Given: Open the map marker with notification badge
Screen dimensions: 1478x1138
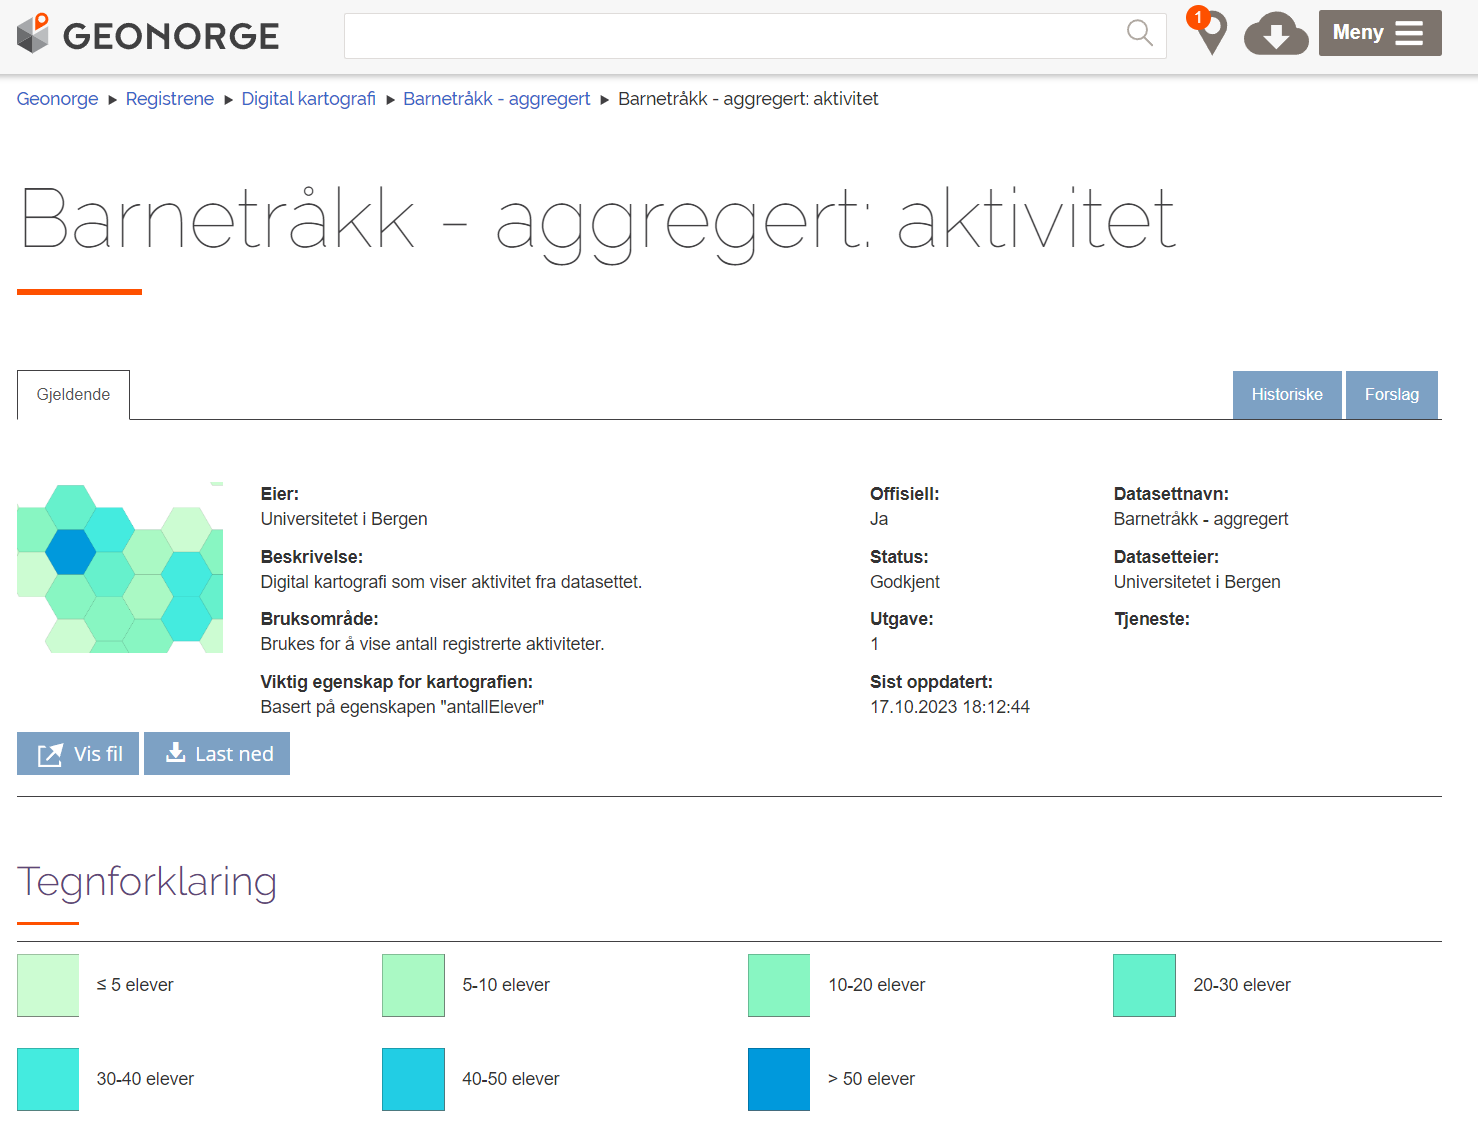Looking at the screenshot, I should tap(1208, 31).
